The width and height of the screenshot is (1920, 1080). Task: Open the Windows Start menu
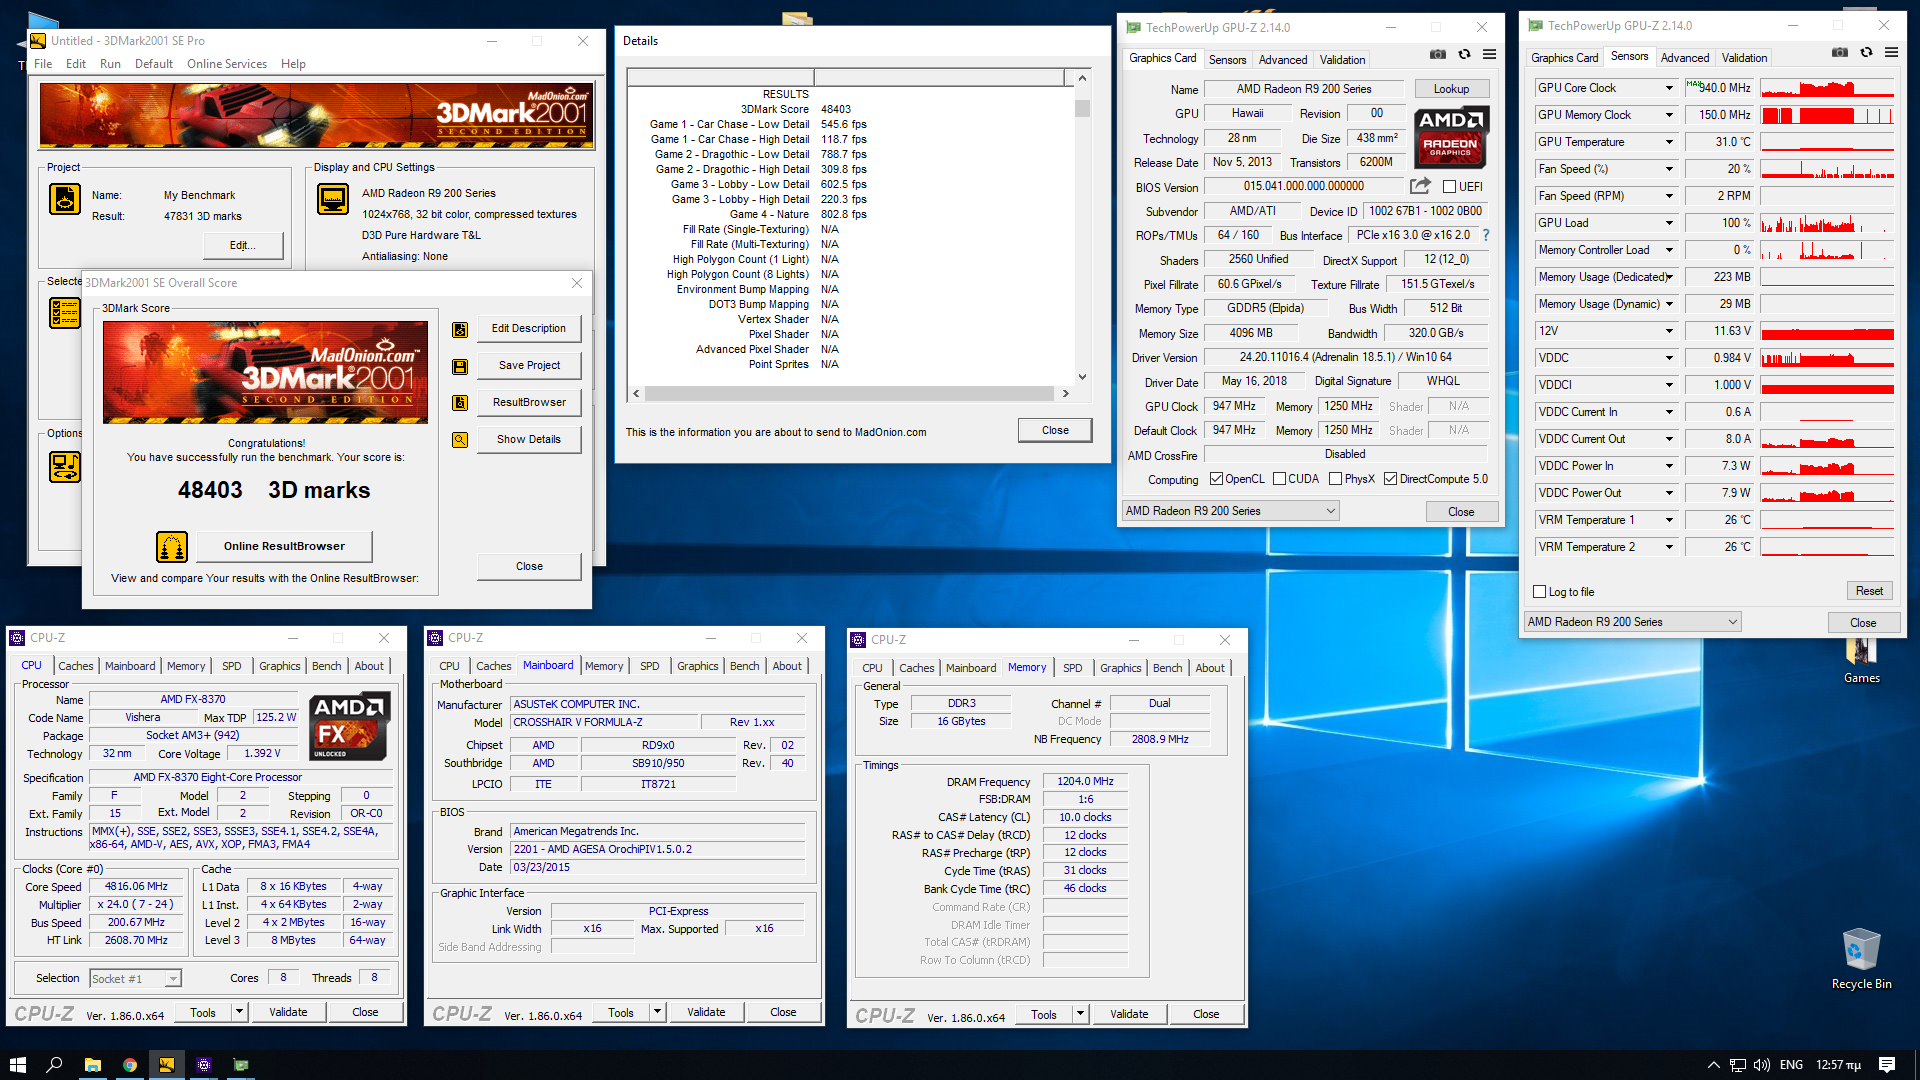[x=17, y=1065]
